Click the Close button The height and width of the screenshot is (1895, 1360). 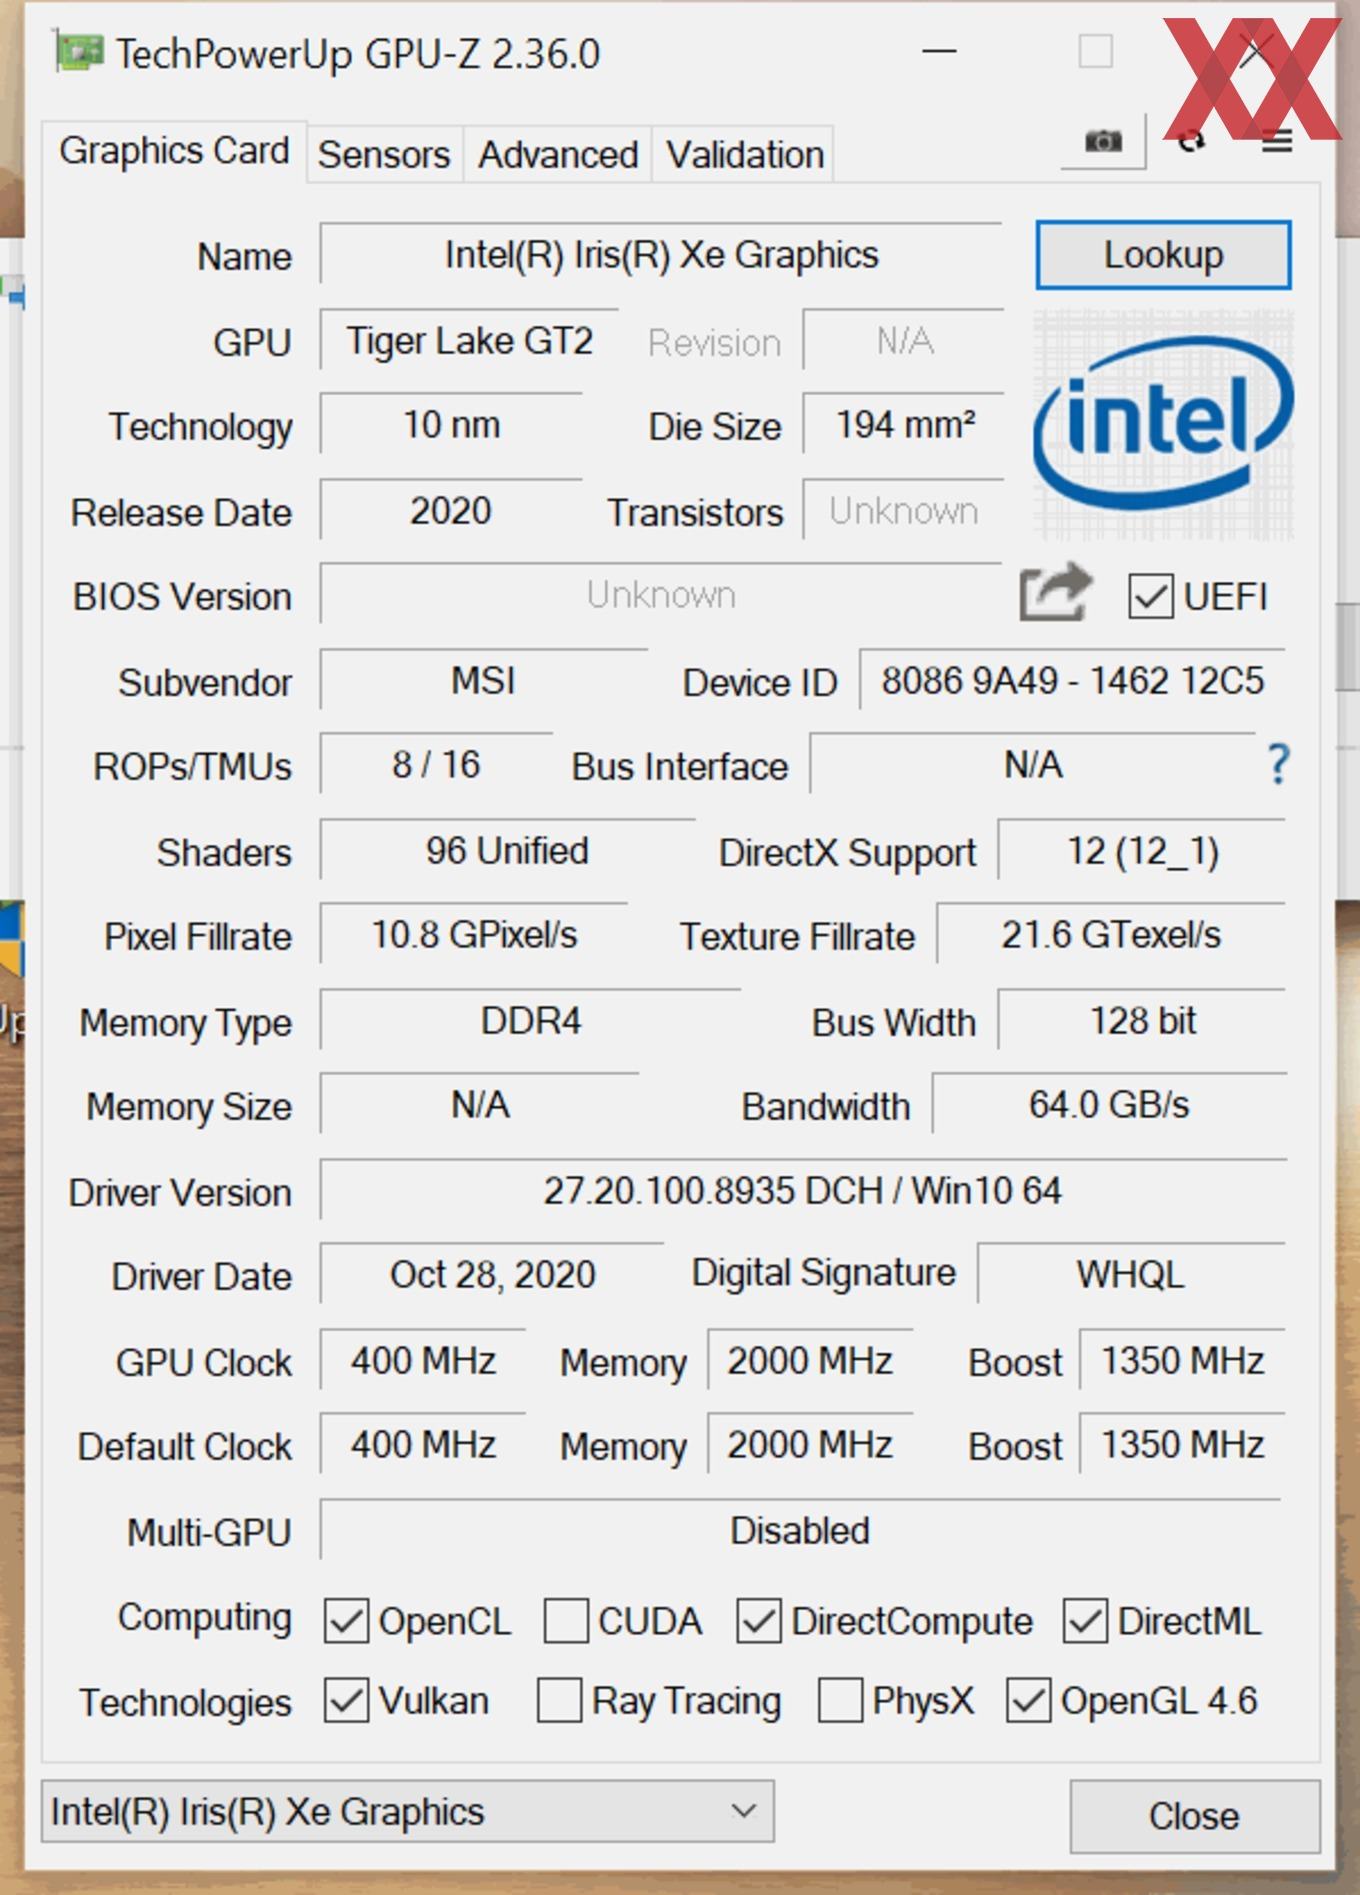pos(1194,1816)
